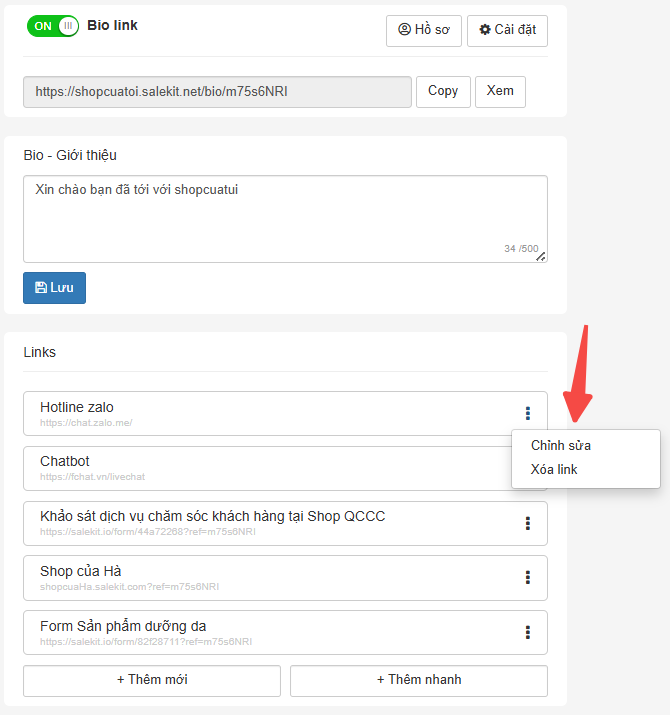Click into the Bio giới thiệu text area
Image resolution: width=670 pixels, height=715 pixels.
click(285, 219)
